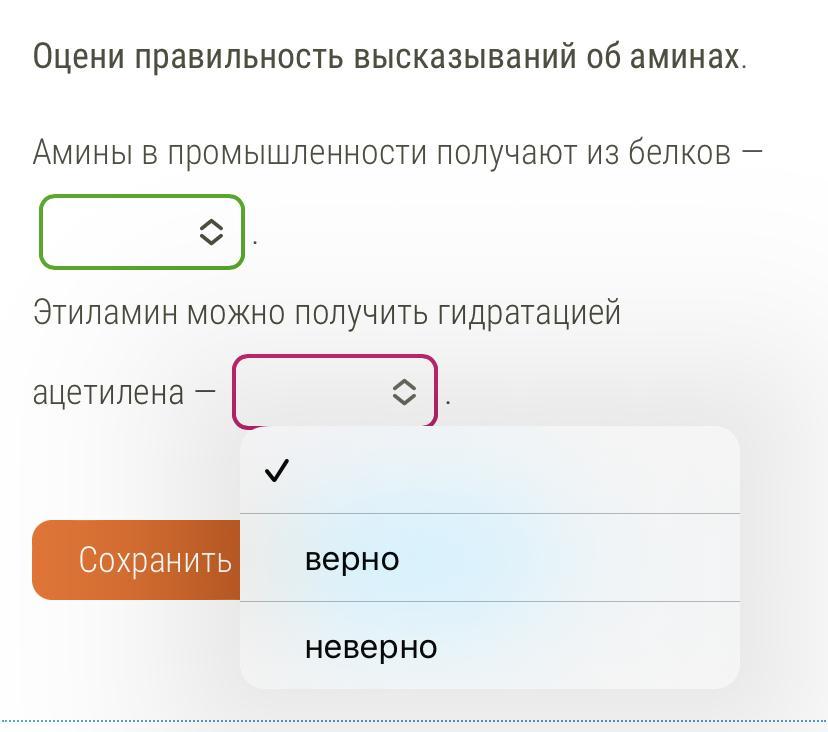
Task: Open the magenta-bordered dropdown after ацетилена
Action: click(x=335, y=391)
